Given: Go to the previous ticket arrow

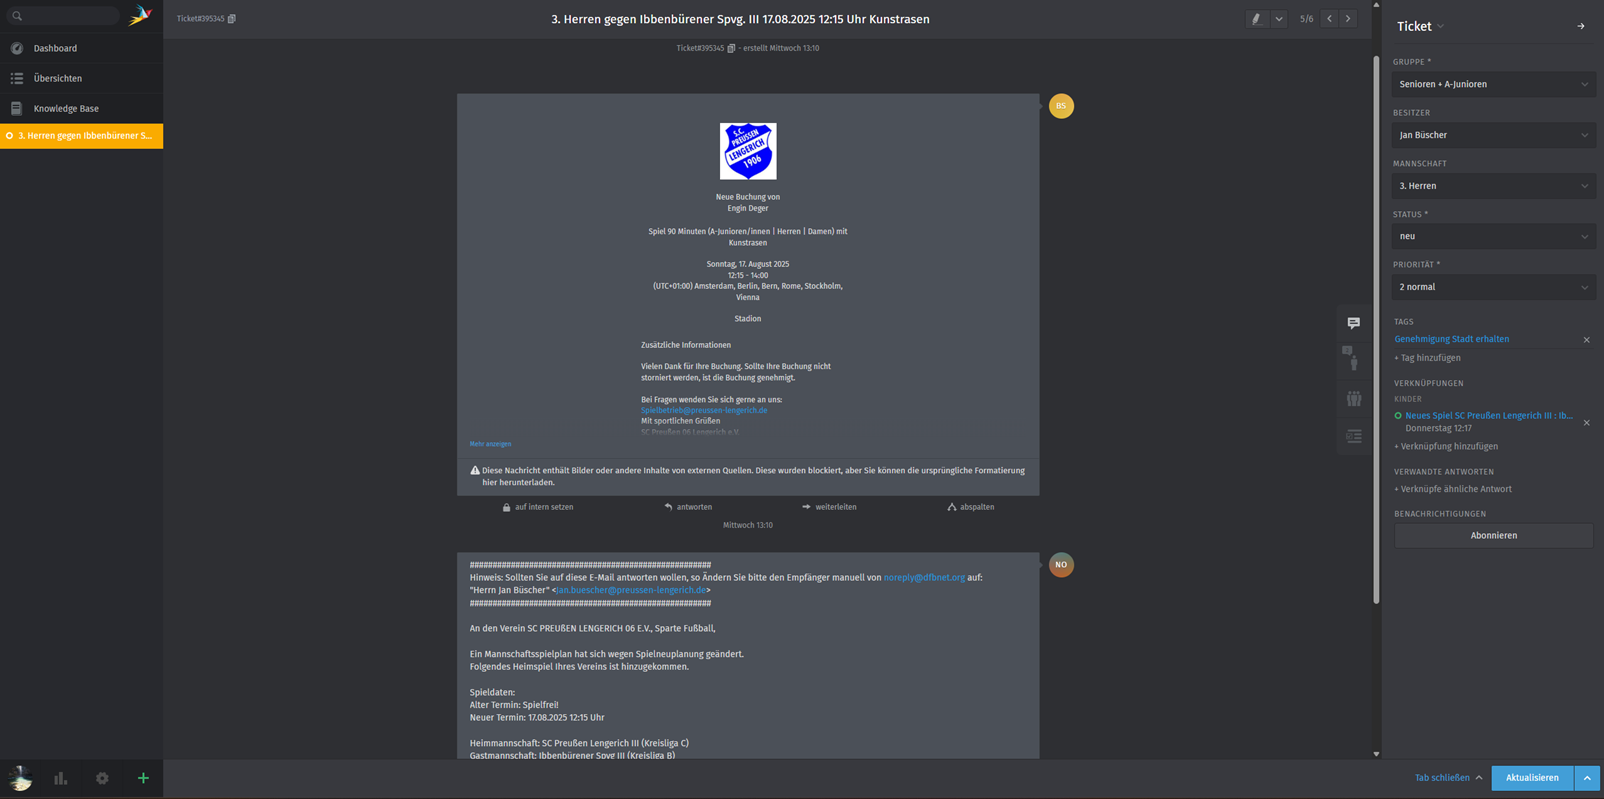Looking at the screenshot, I should (x=1329, y=19).
